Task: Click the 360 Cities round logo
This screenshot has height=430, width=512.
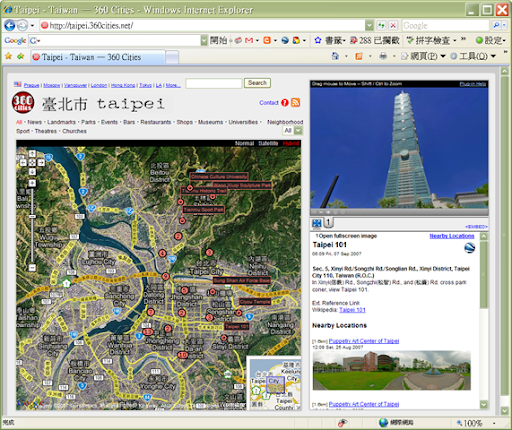Action: click(x=23, y=103)
